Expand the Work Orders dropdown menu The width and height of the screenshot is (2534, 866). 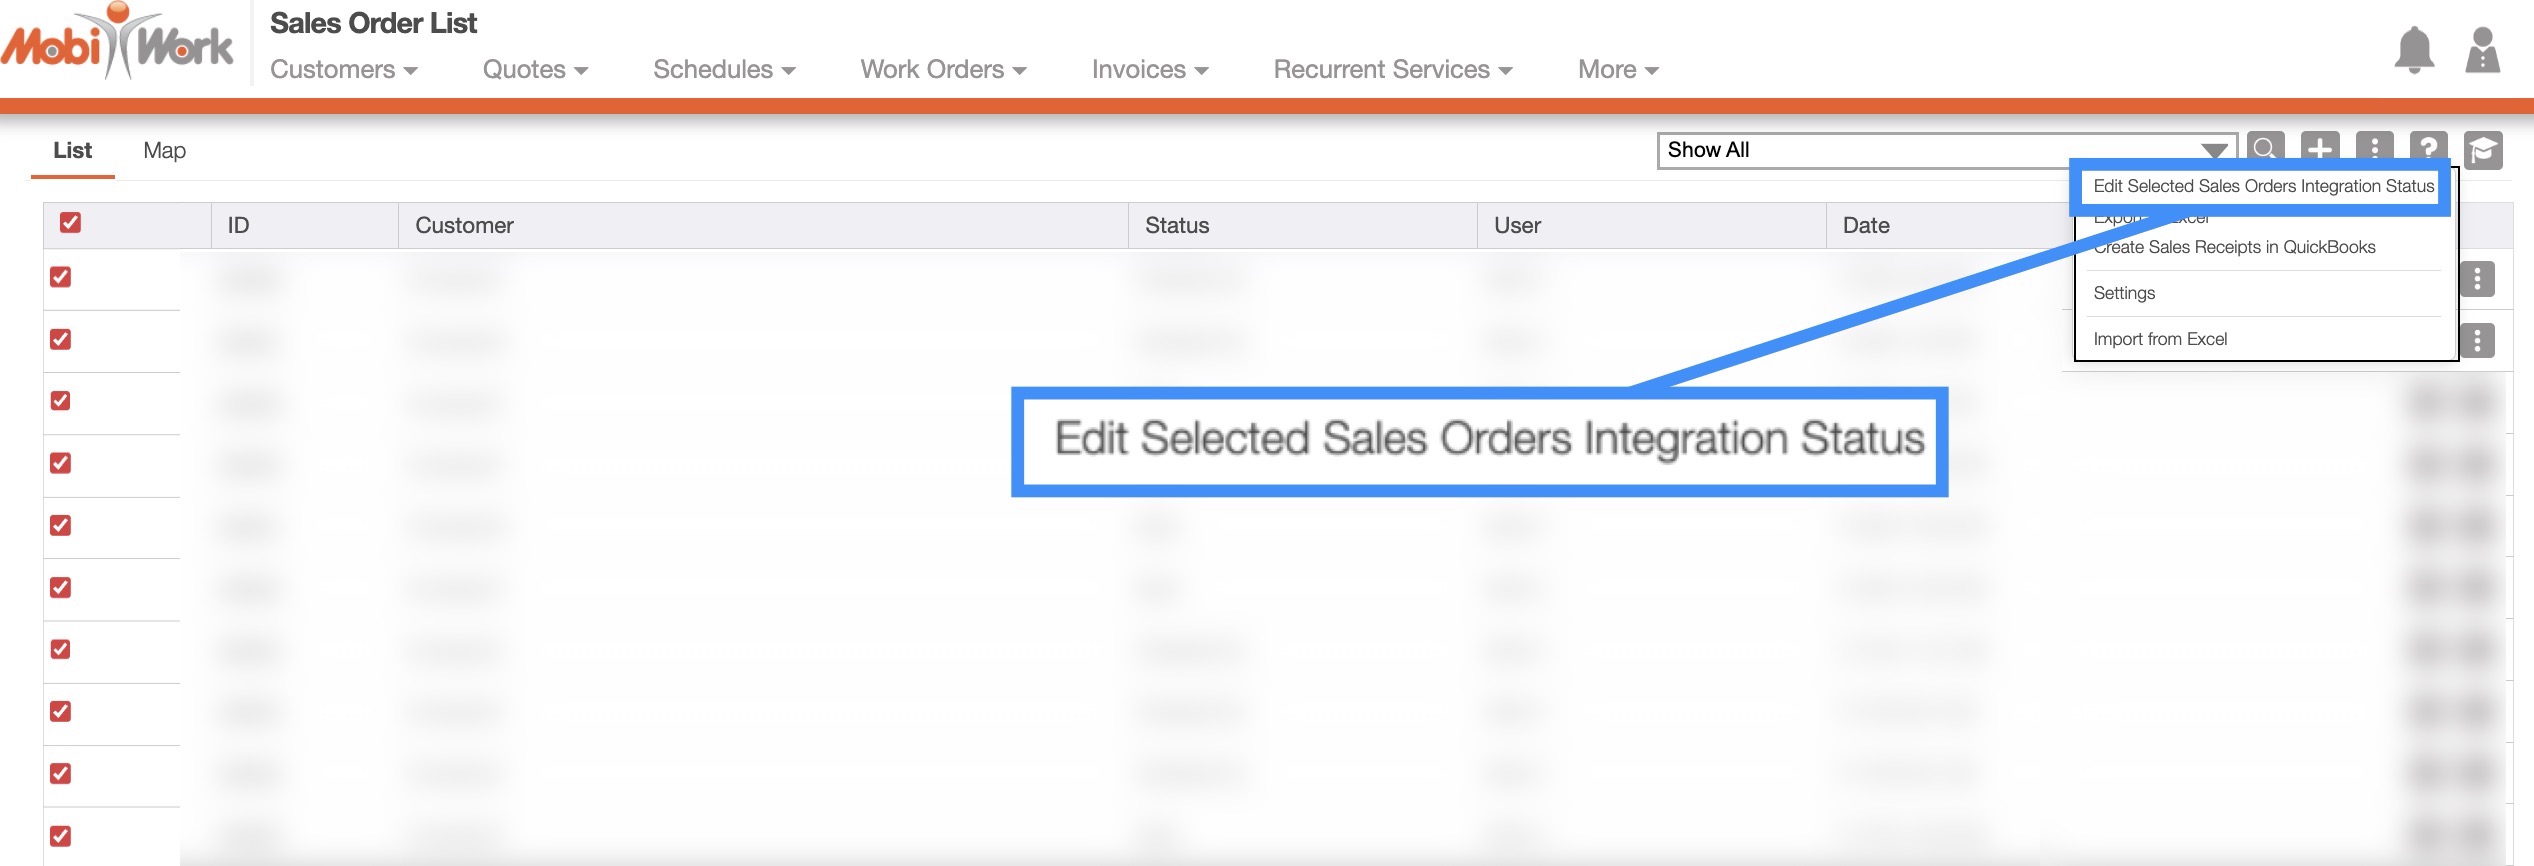[x=943, y=70]
